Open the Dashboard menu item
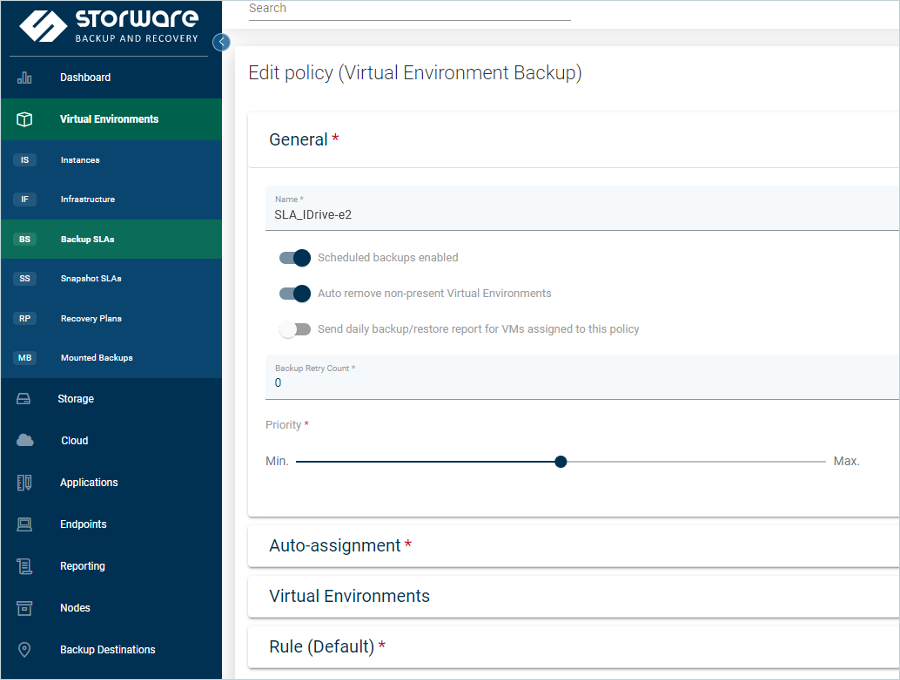Screen dimensions: 900x680 tap(86, 77)
